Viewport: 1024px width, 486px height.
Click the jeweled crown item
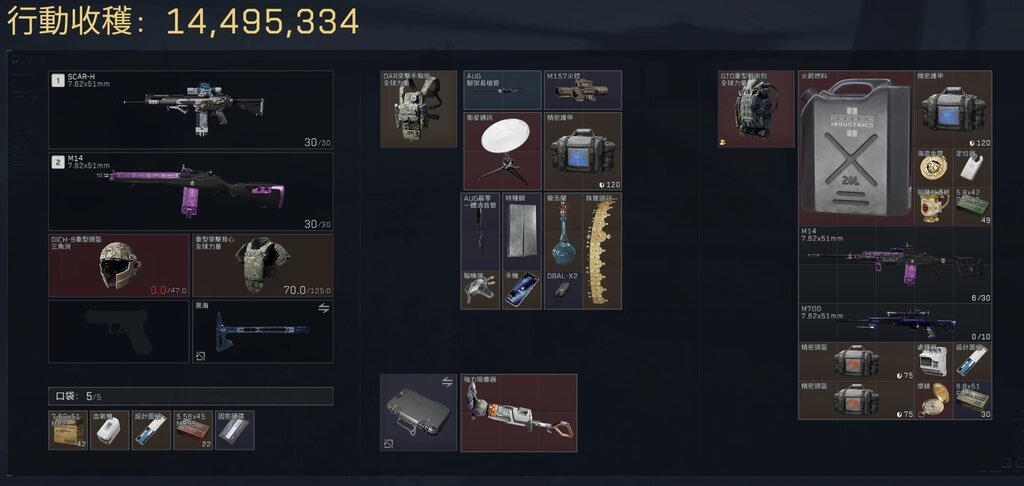click(602, 251)
